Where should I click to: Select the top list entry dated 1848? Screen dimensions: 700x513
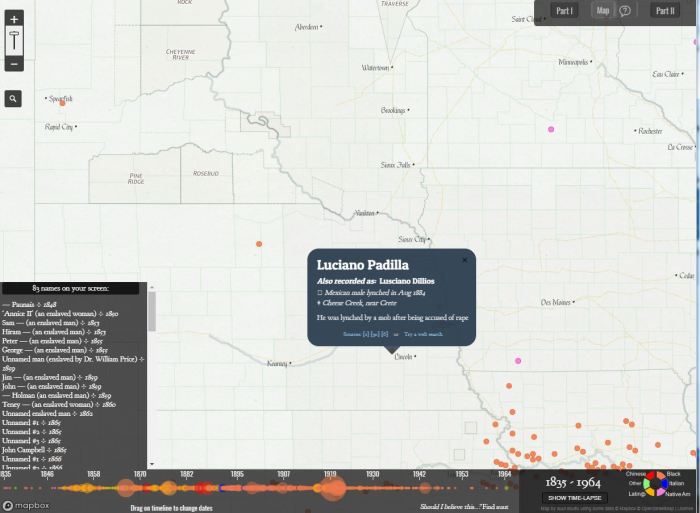click(29, 304)
